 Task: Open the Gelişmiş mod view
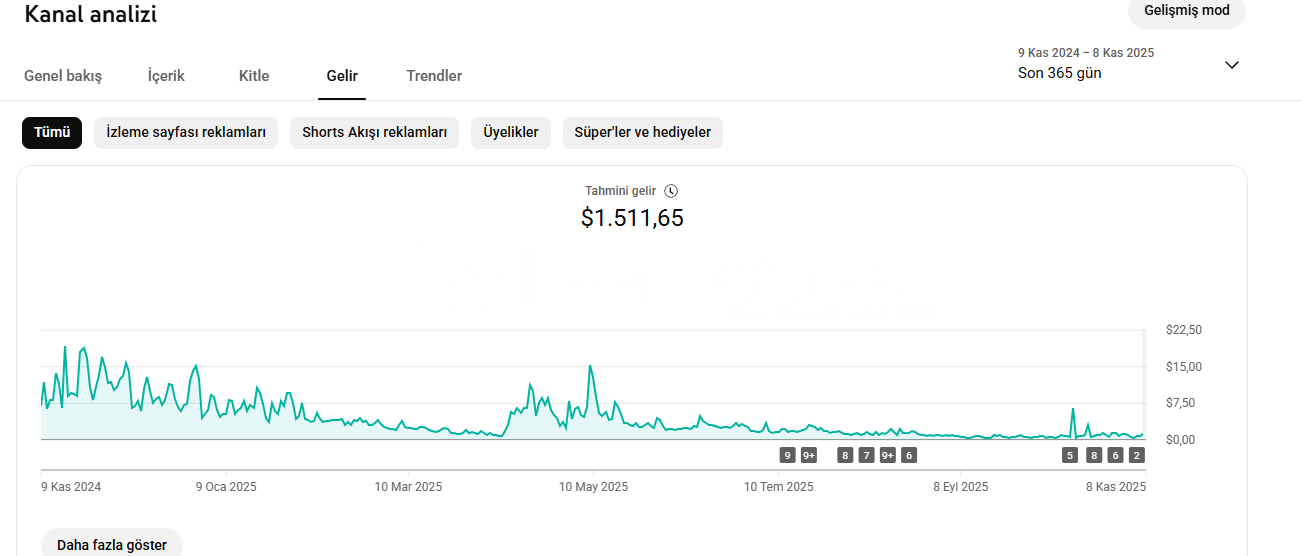(x=1186, y=11)
